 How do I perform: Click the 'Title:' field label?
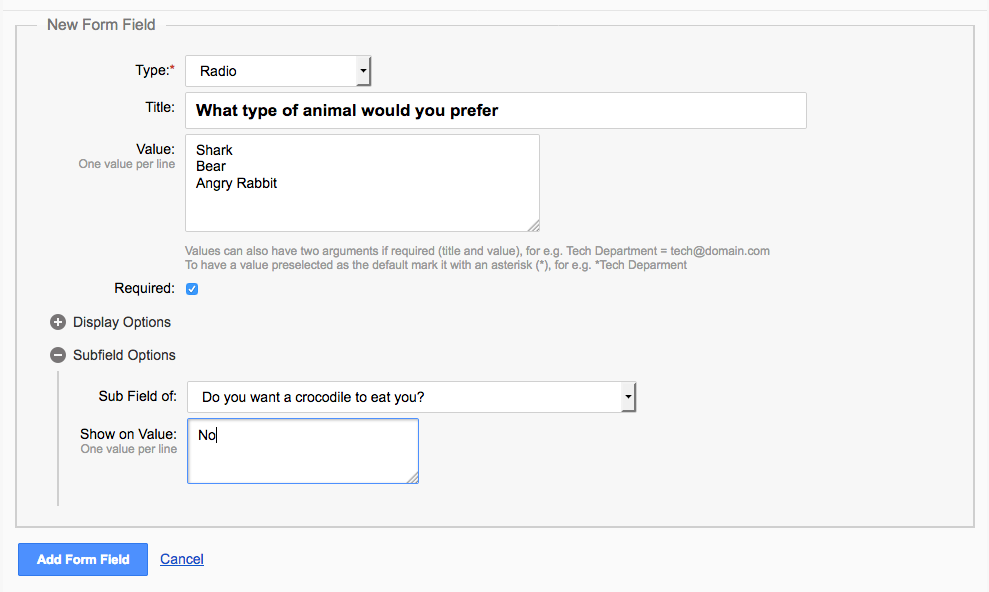[159, 107]
